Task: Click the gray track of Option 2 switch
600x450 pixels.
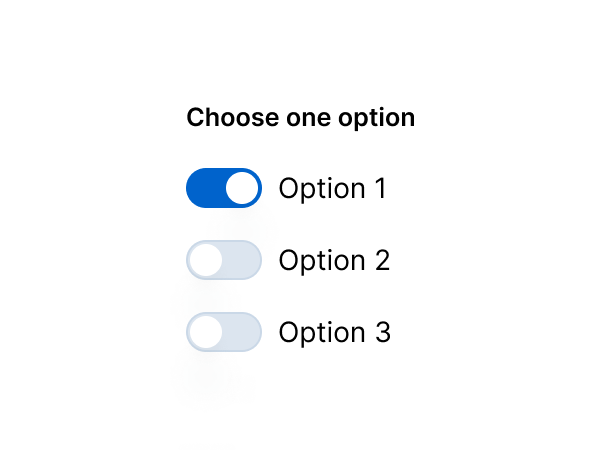Action: (243, 260)
